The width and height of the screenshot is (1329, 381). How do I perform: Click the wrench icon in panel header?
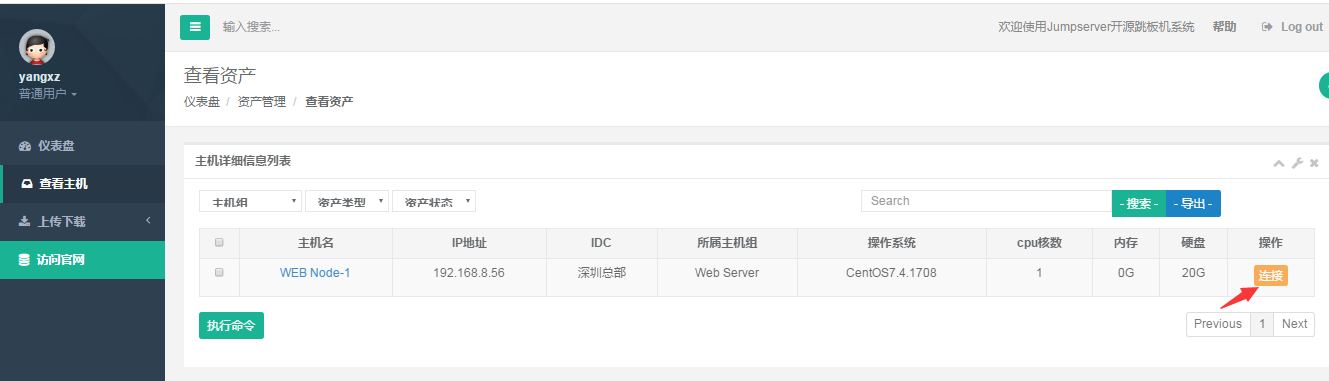[x=1297, y=163]
